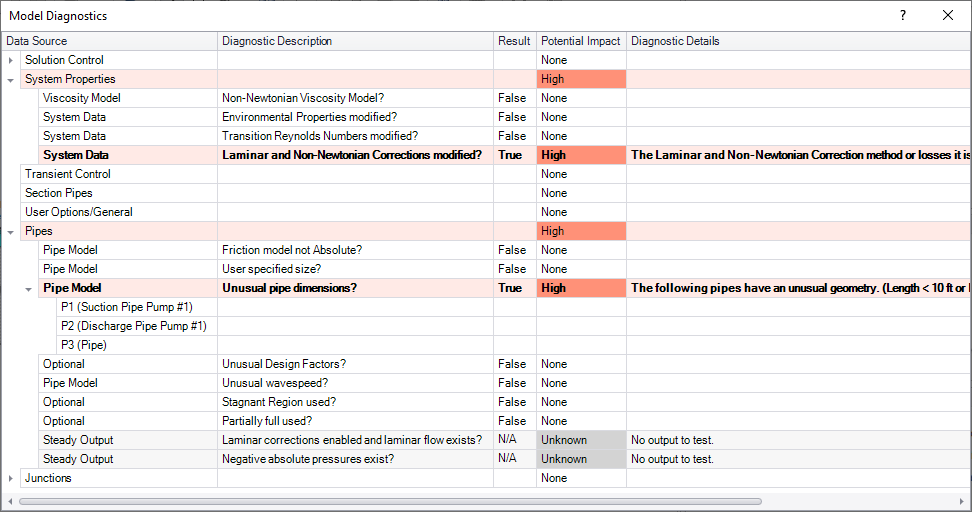972x512 pixels.
Task: Select the Junctions tree item
Action: tap(48, 478)
